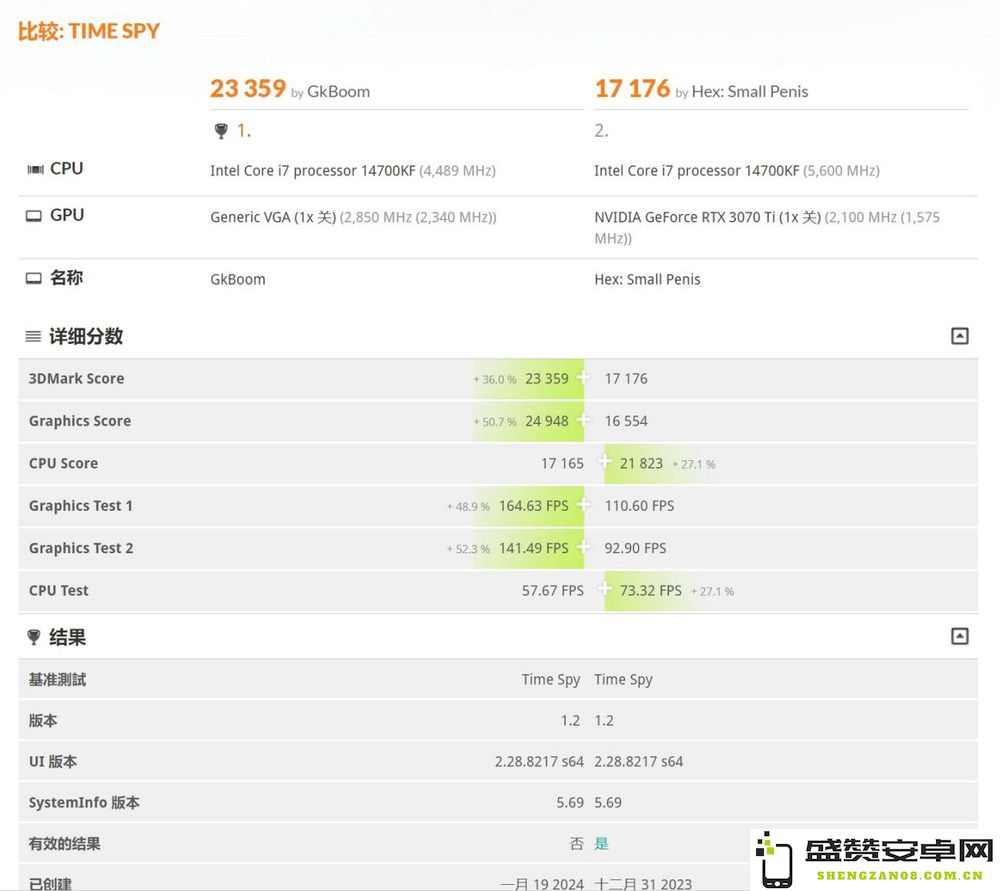Click the 基准测試 row label
The image size is (1000, 891).
[57, 680]
